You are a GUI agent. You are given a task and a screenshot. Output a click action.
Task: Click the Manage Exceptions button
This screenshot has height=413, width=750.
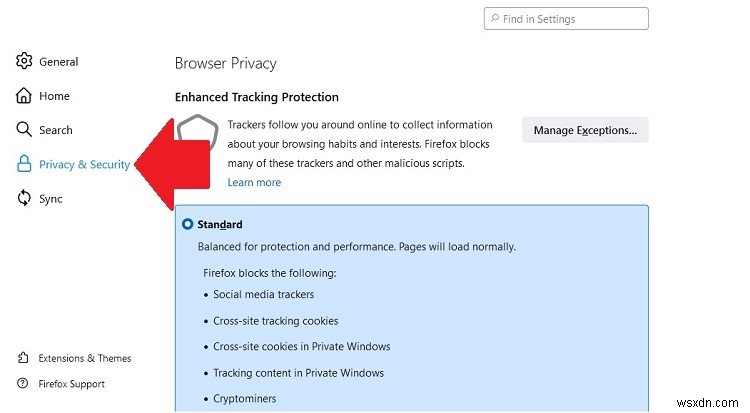pos(585,130)
